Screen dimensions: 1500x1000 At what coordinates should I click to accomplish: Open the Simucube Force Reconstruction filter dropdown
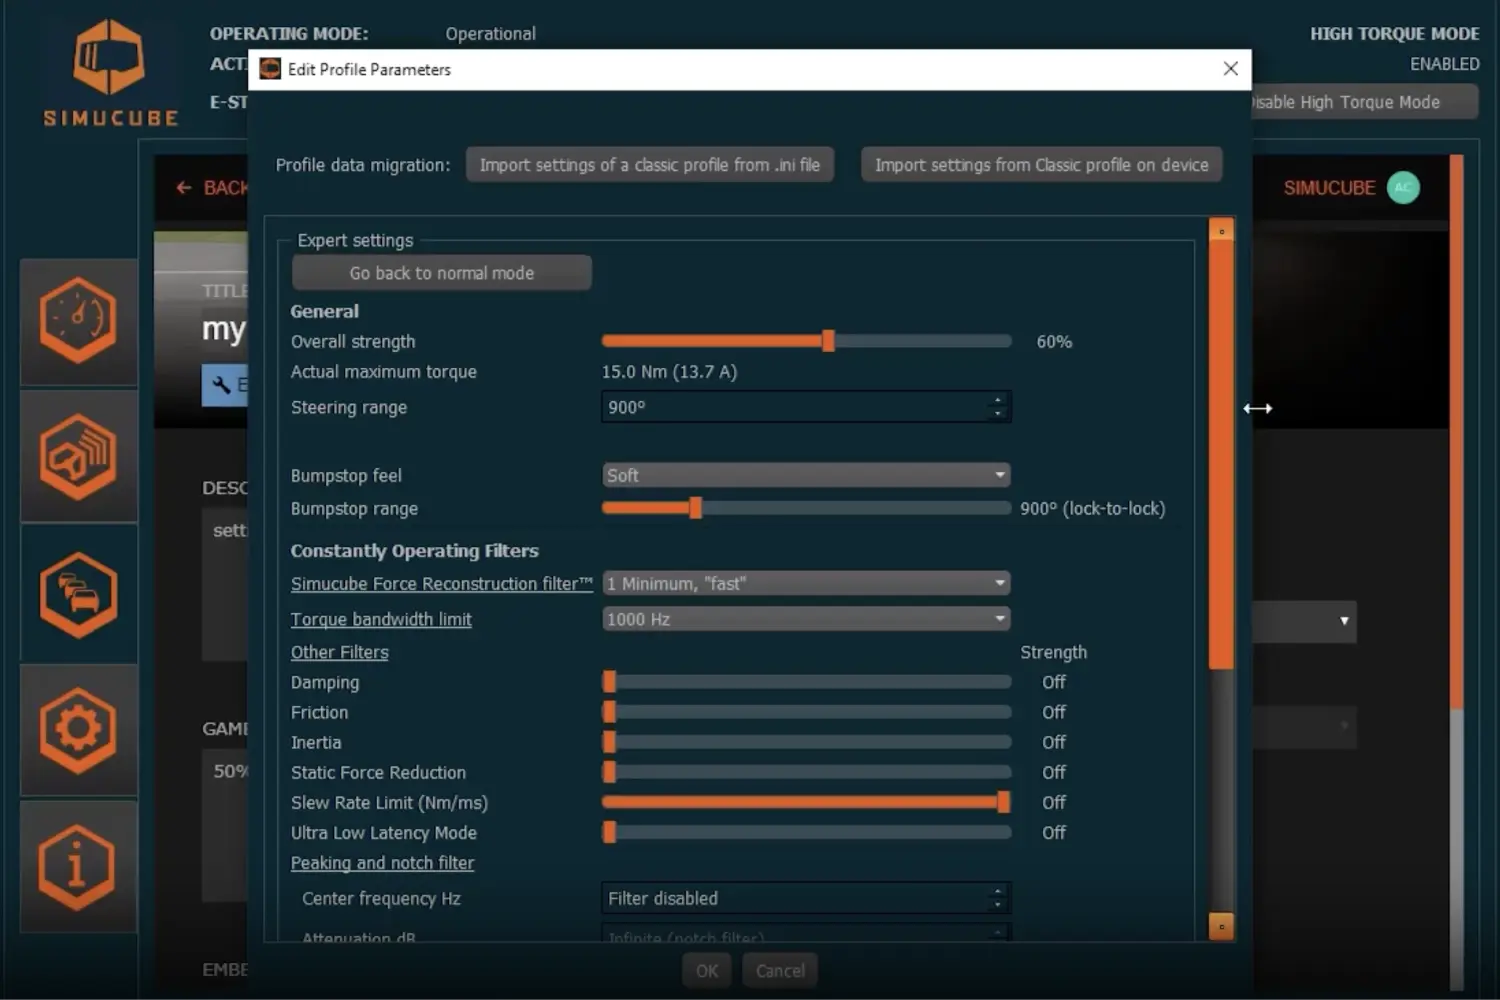click(x=805, y=583)
